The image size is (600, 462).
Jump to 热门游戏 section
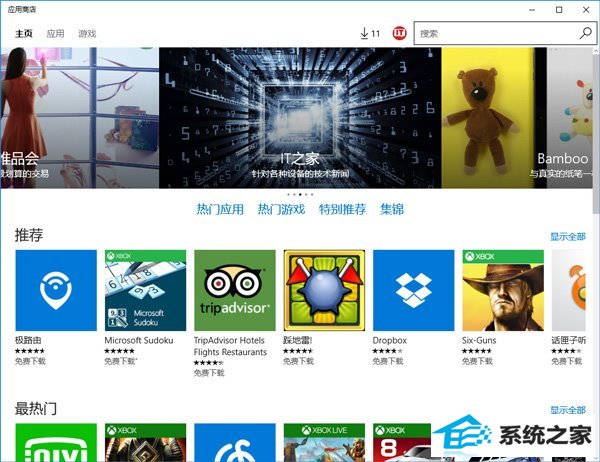[281, 209]
